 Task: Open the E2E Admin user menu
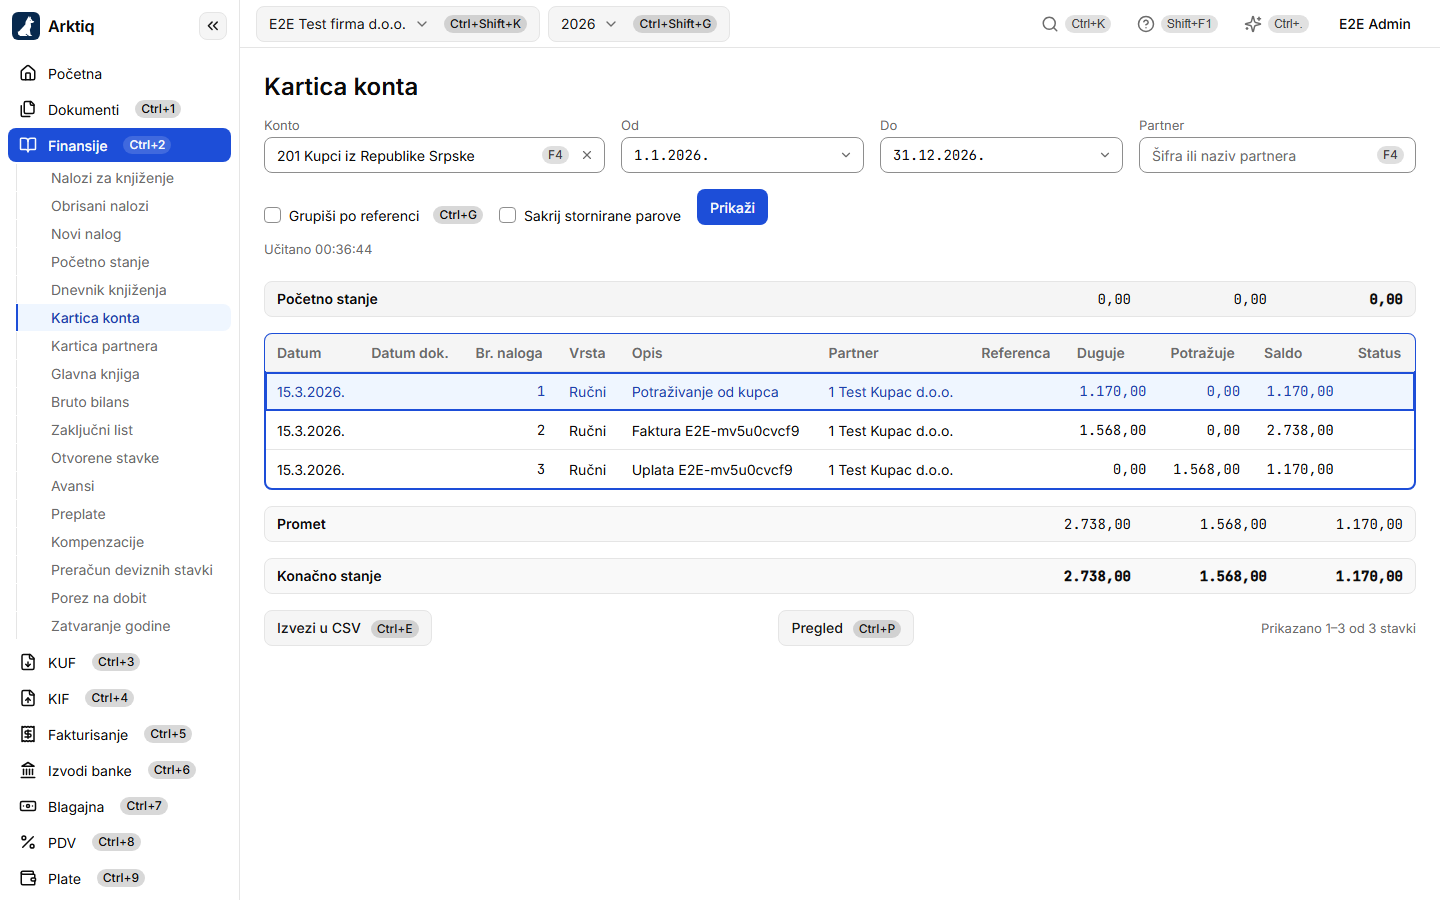[1374, 24]
